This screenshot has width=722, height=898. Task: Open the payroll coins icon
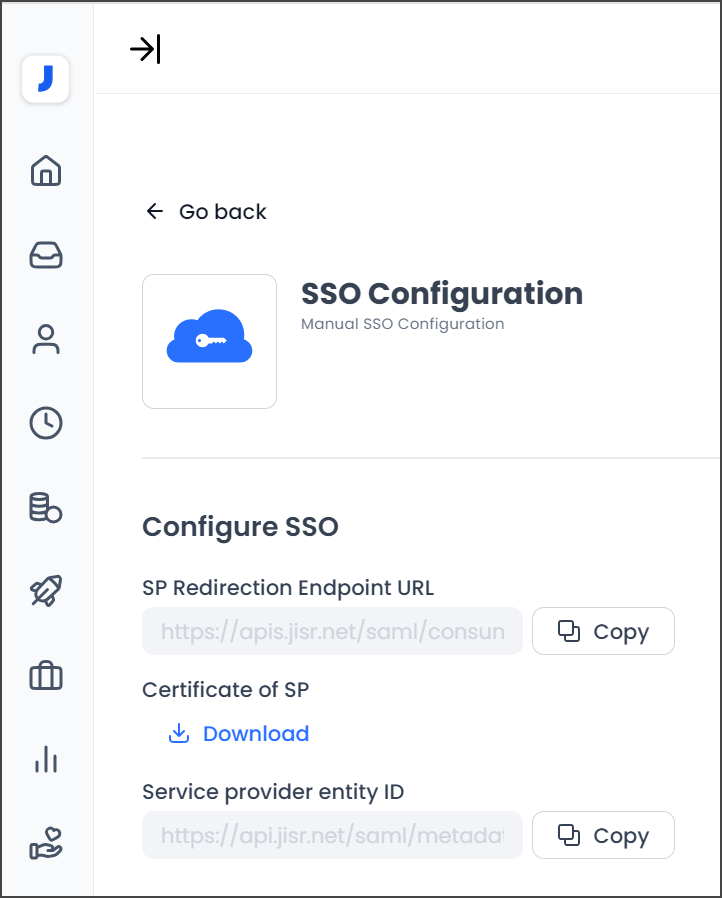(45, 507)
